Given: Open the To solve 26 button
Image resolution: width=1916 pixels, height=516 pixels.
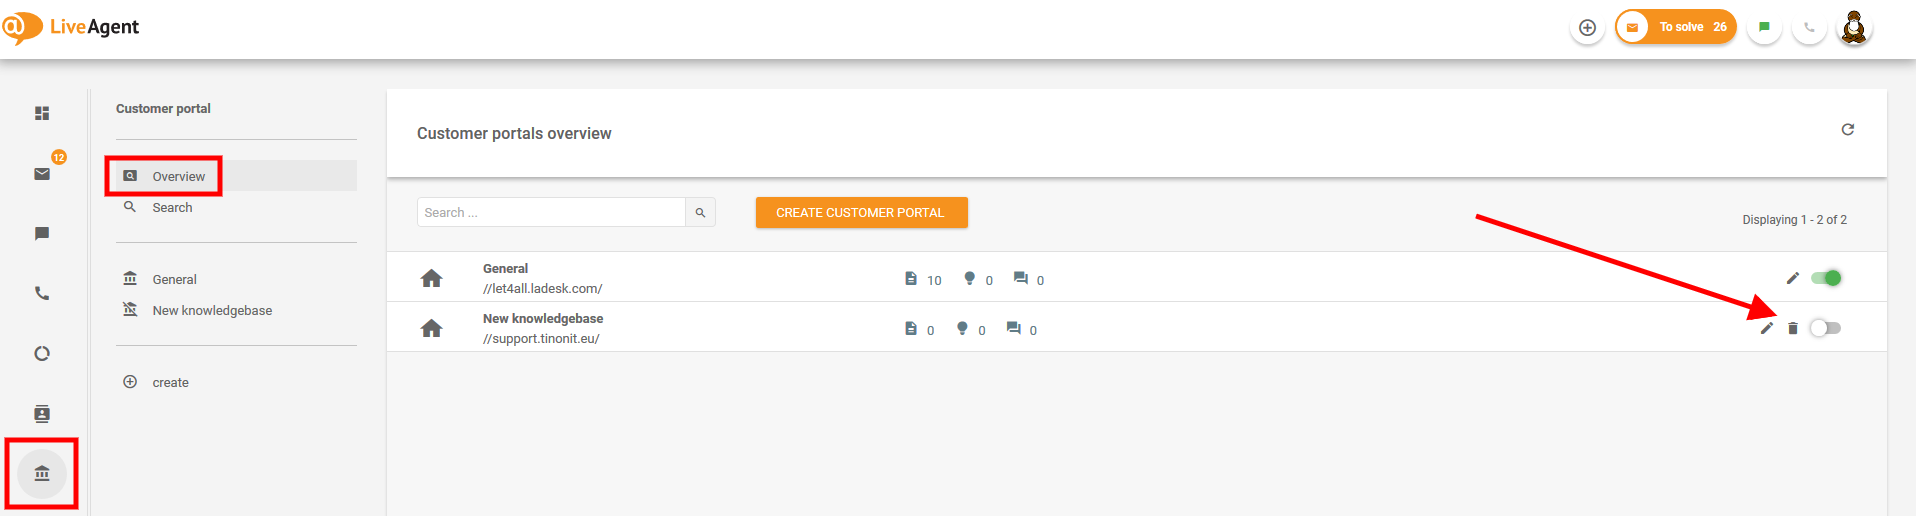Looking at the screenshot, I should (1676, 27).
